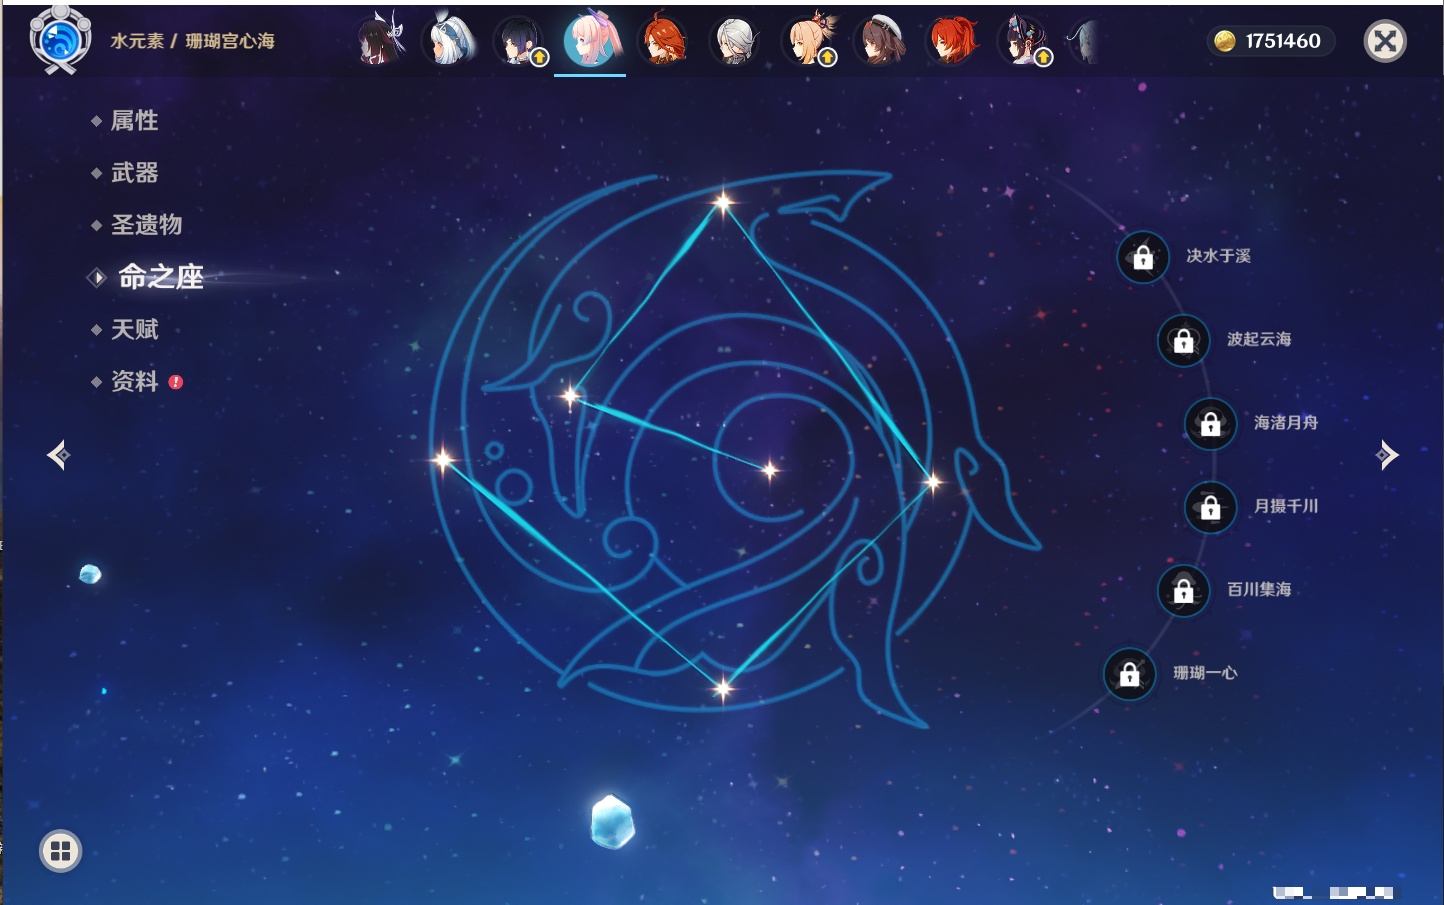Open the 圣遗物 artifacts tab

[146, 225]
